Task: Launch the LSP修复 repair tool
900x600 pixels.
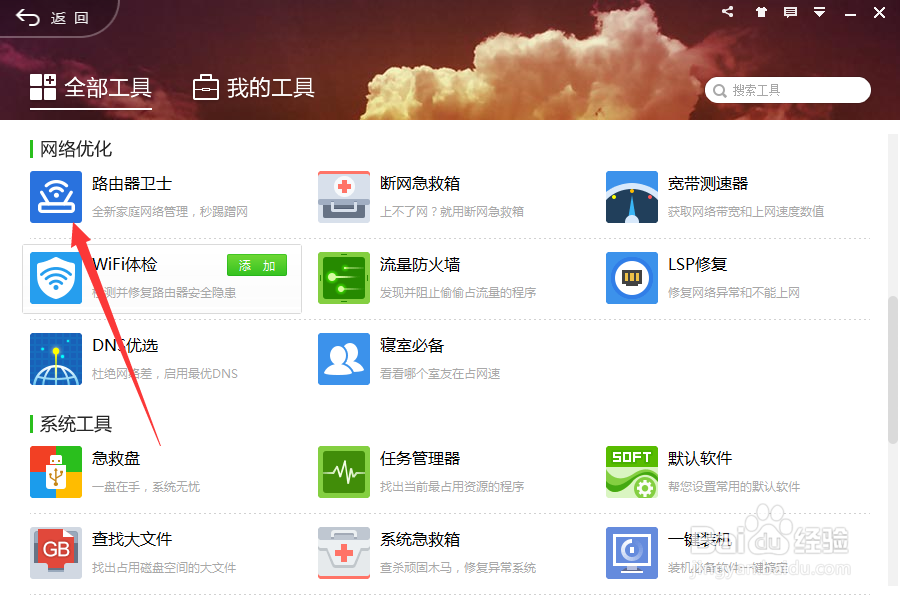Action: [x=631, y=278]
